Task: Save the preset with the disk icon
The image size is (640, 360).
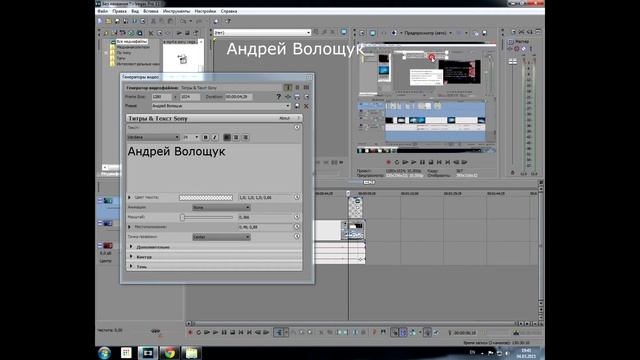Action: 297,106
